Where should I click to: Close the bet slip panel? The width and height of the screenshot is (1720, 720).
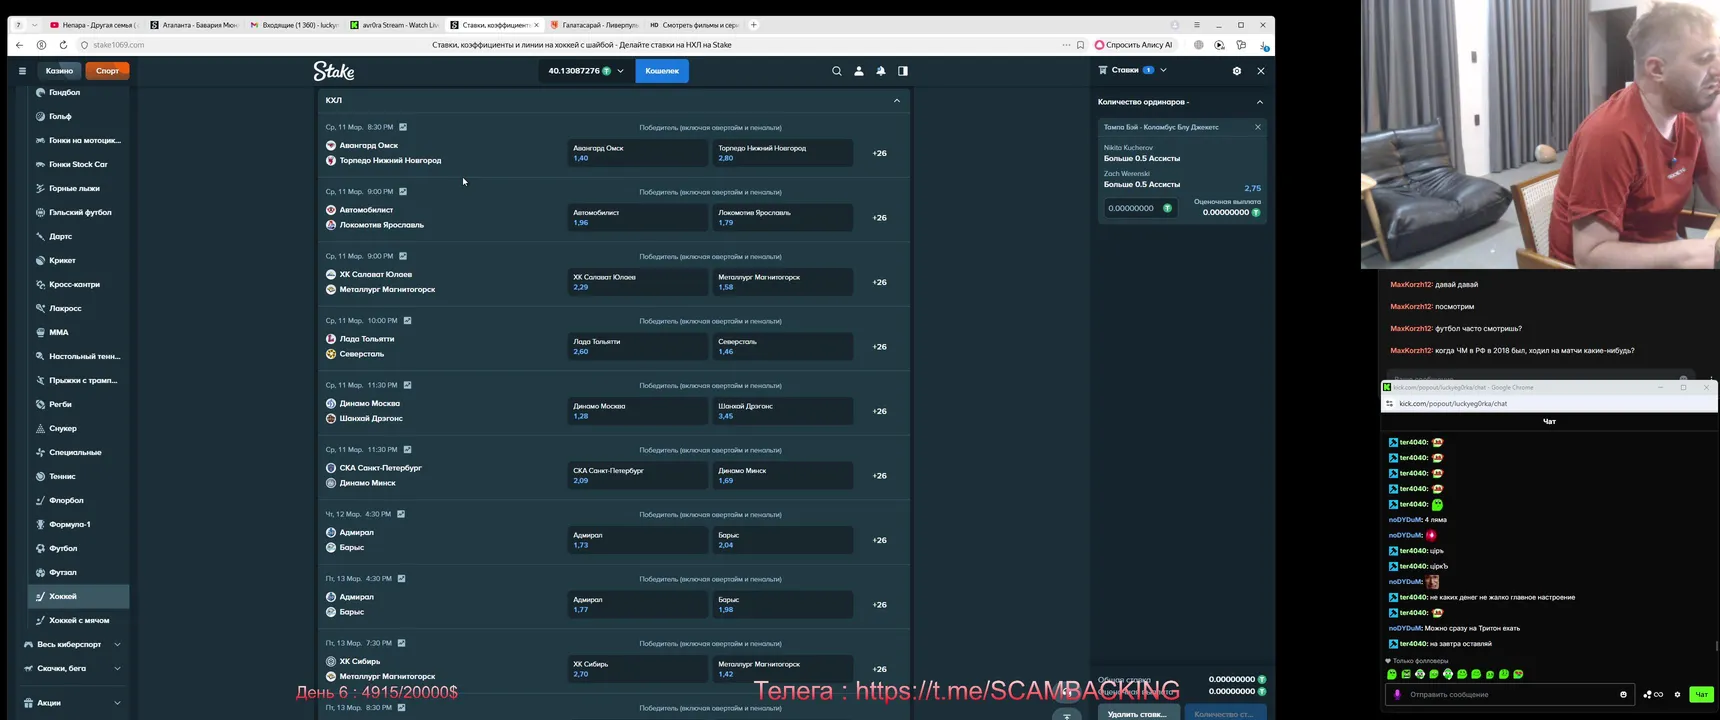1261,71
